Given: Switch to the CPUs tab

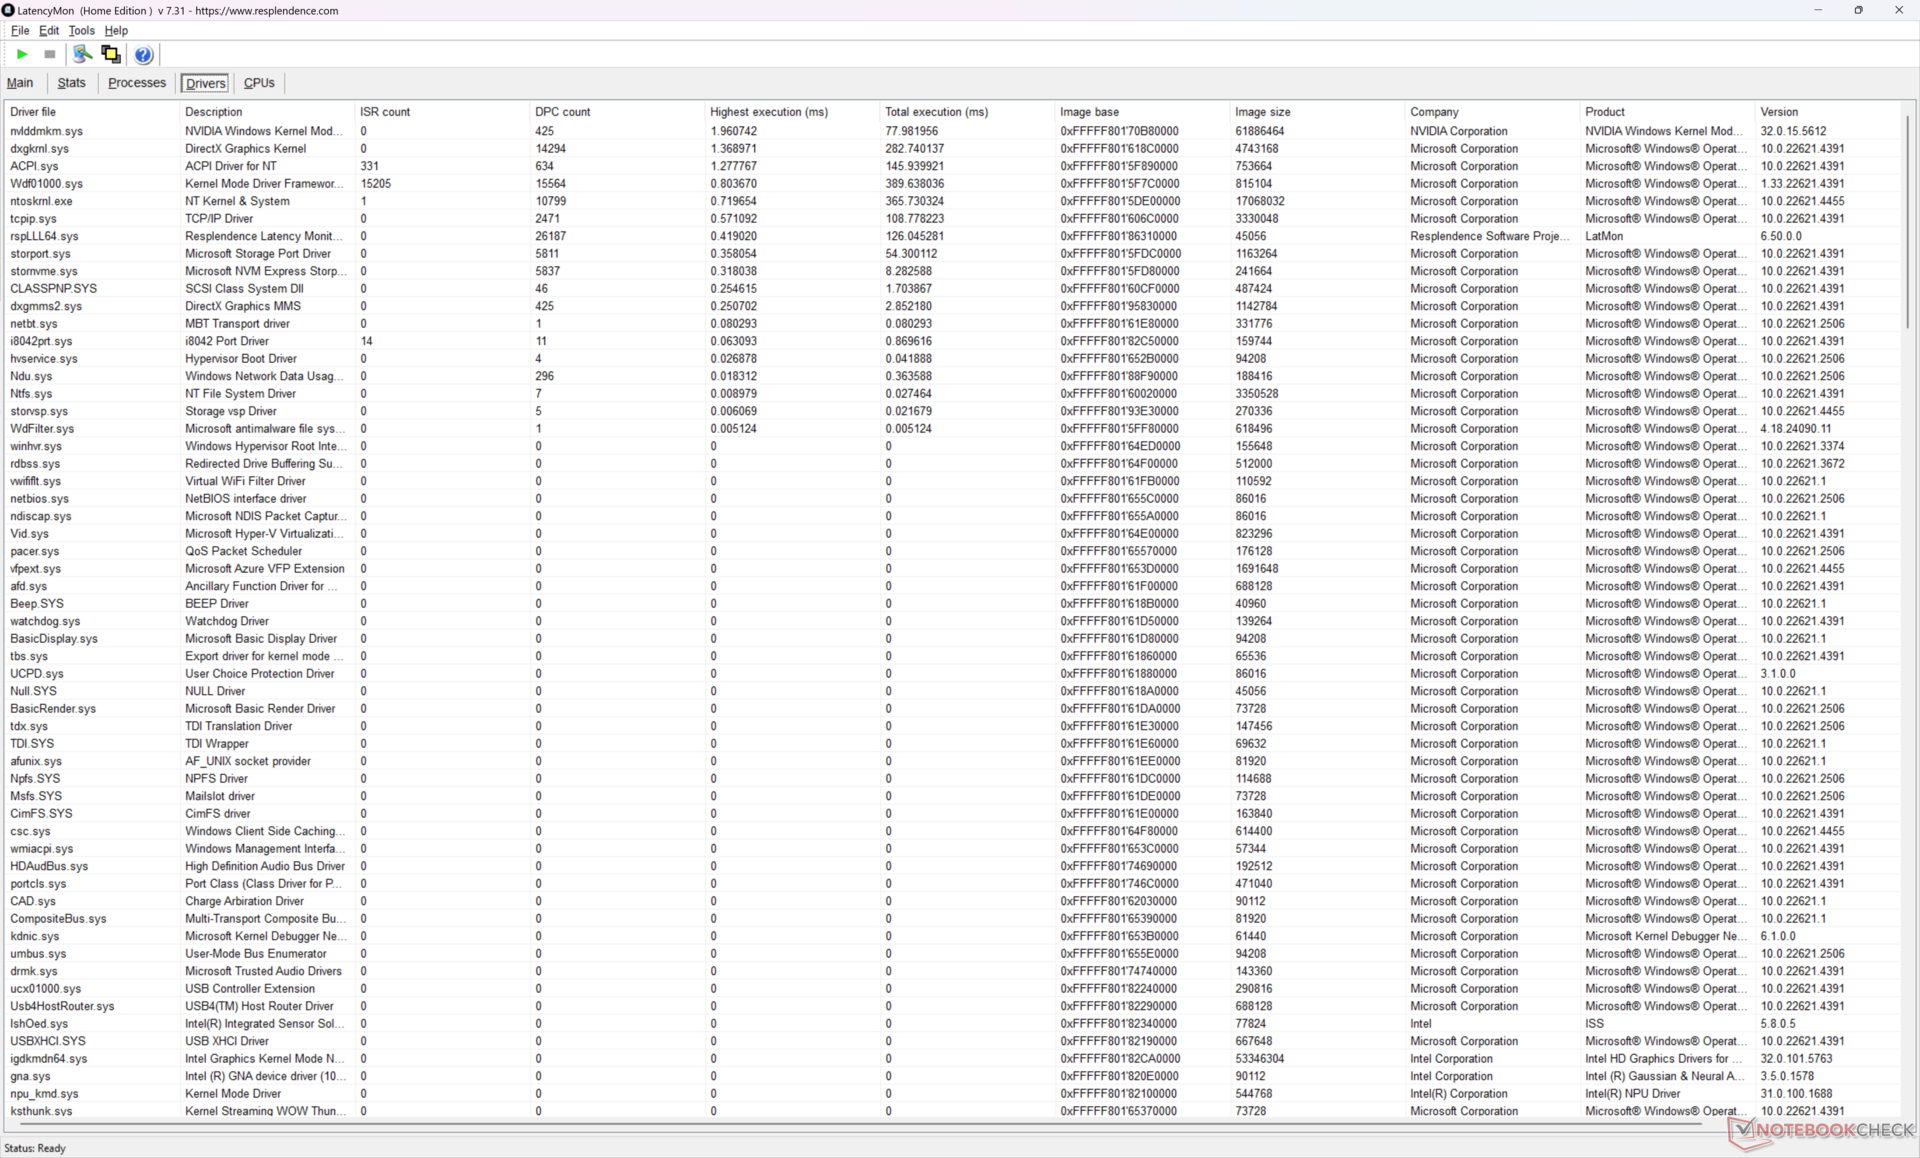Looking at the screenshot, I should pyautogui.click(x=259, y=83).
